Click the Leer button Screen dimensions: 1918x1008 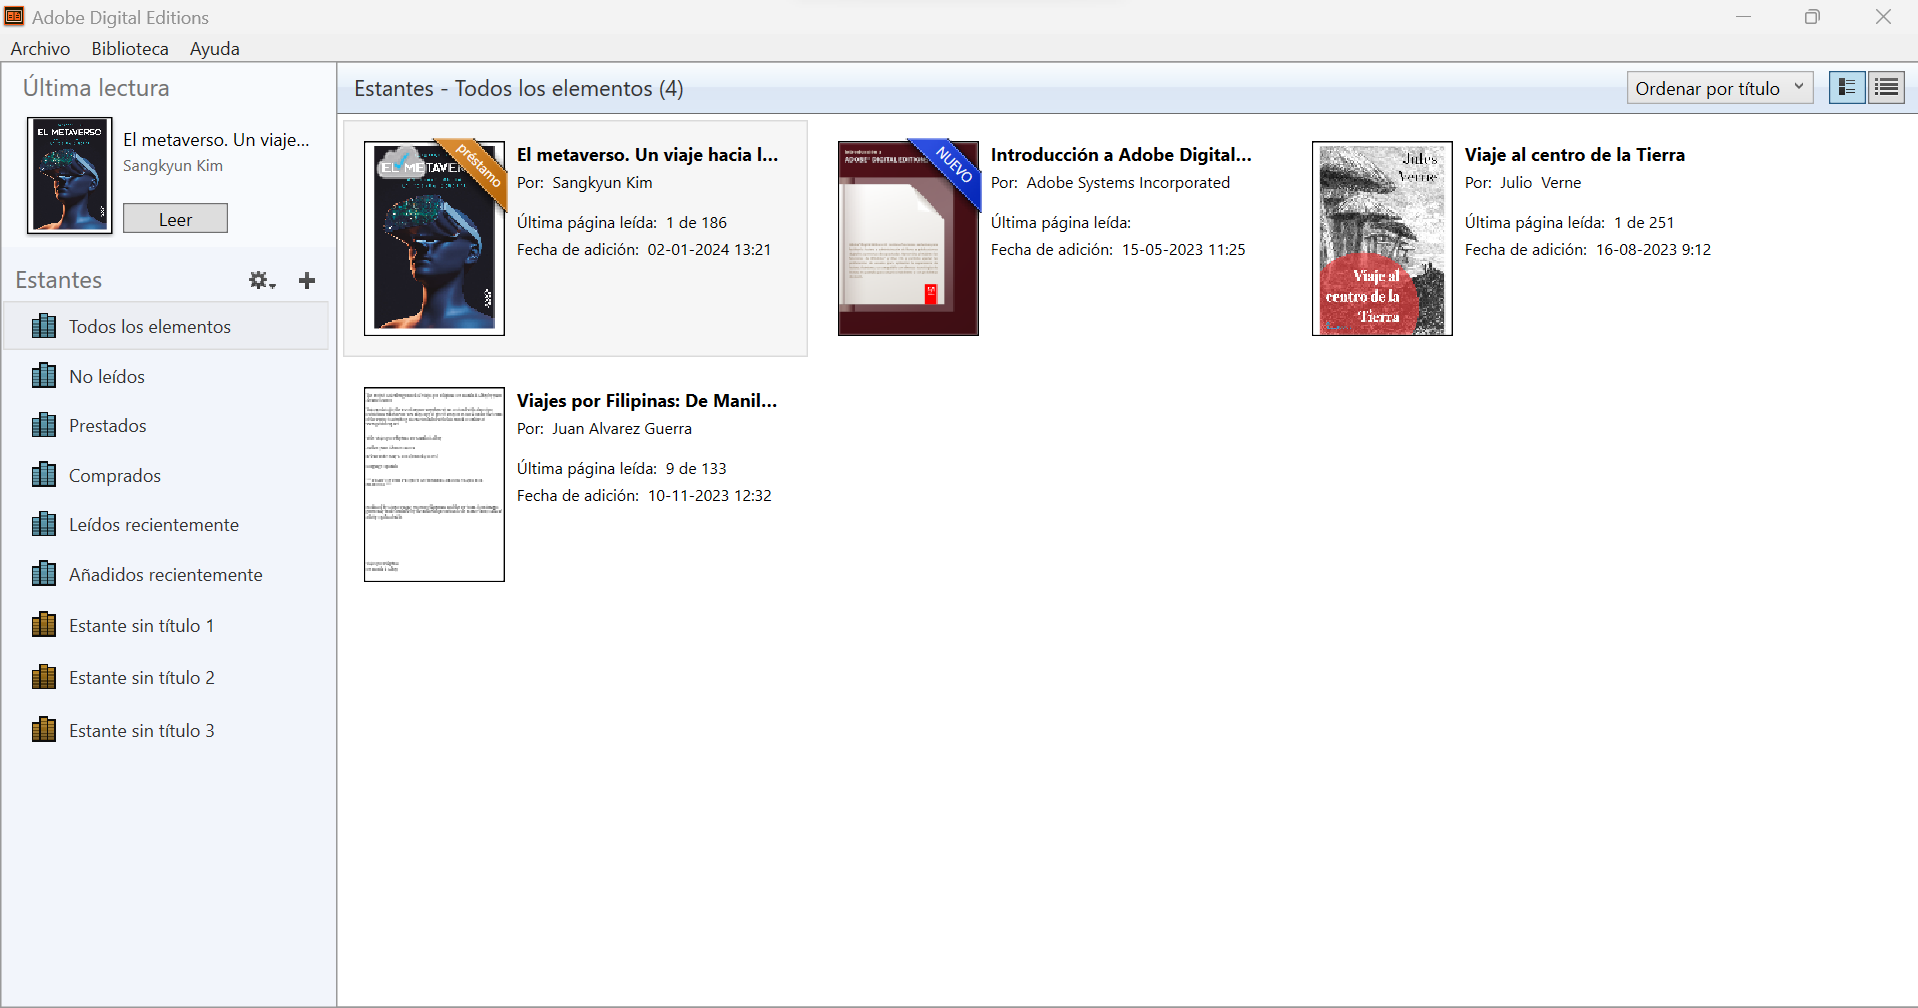(x=175, y=219)
